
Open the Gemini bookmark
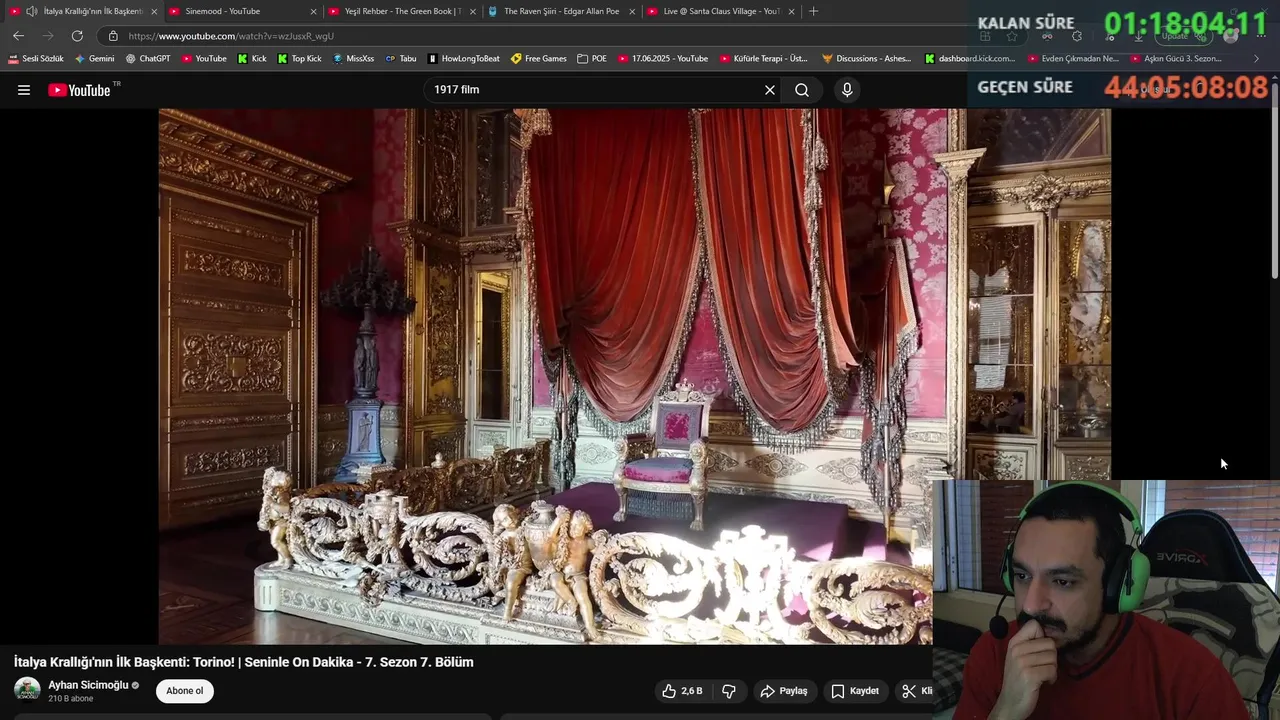tap(94, 58)
